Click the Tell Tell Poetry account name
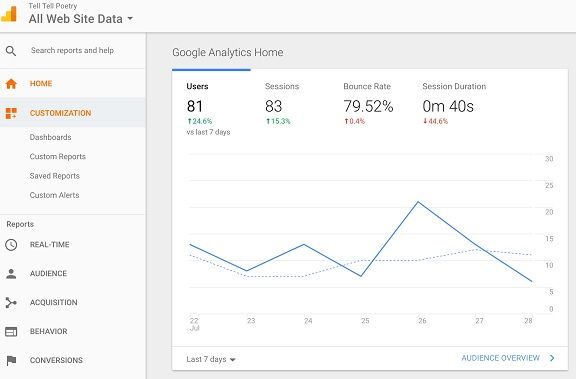Screen dimensions: 576x379 (x=53, y=6)
